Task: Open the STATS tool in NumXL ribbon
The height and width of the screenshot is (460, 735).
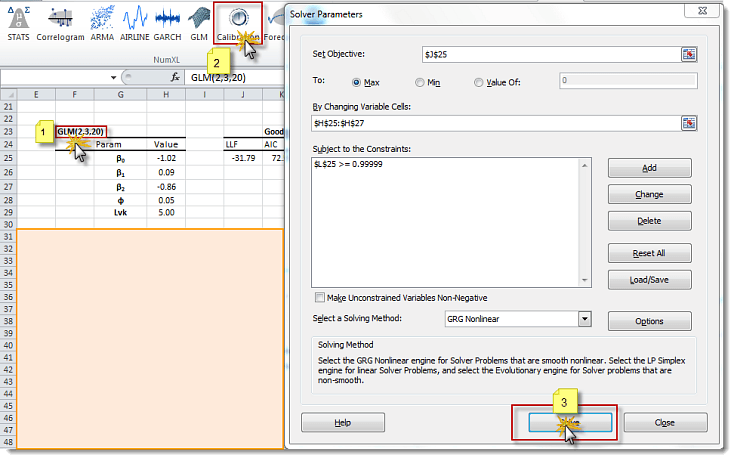Action: pos(19,23)
